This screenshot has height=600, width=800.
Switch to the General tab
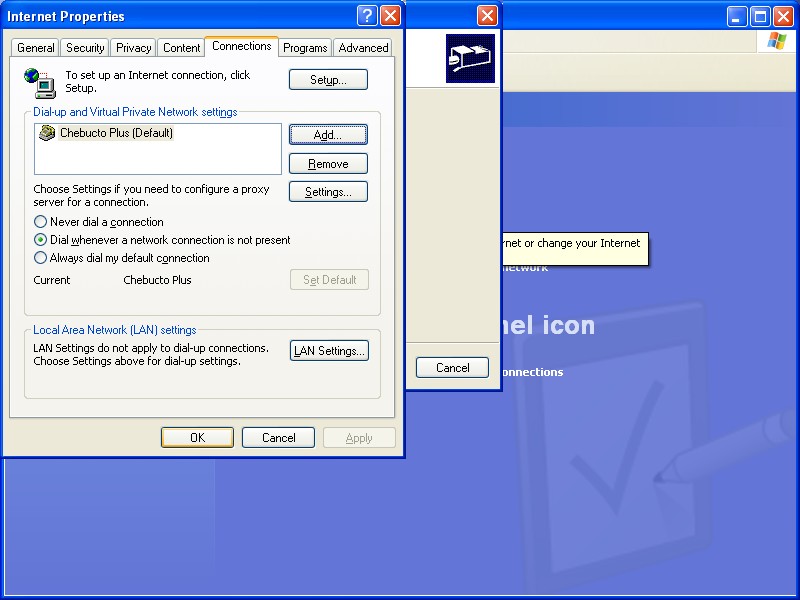[36, 48]
